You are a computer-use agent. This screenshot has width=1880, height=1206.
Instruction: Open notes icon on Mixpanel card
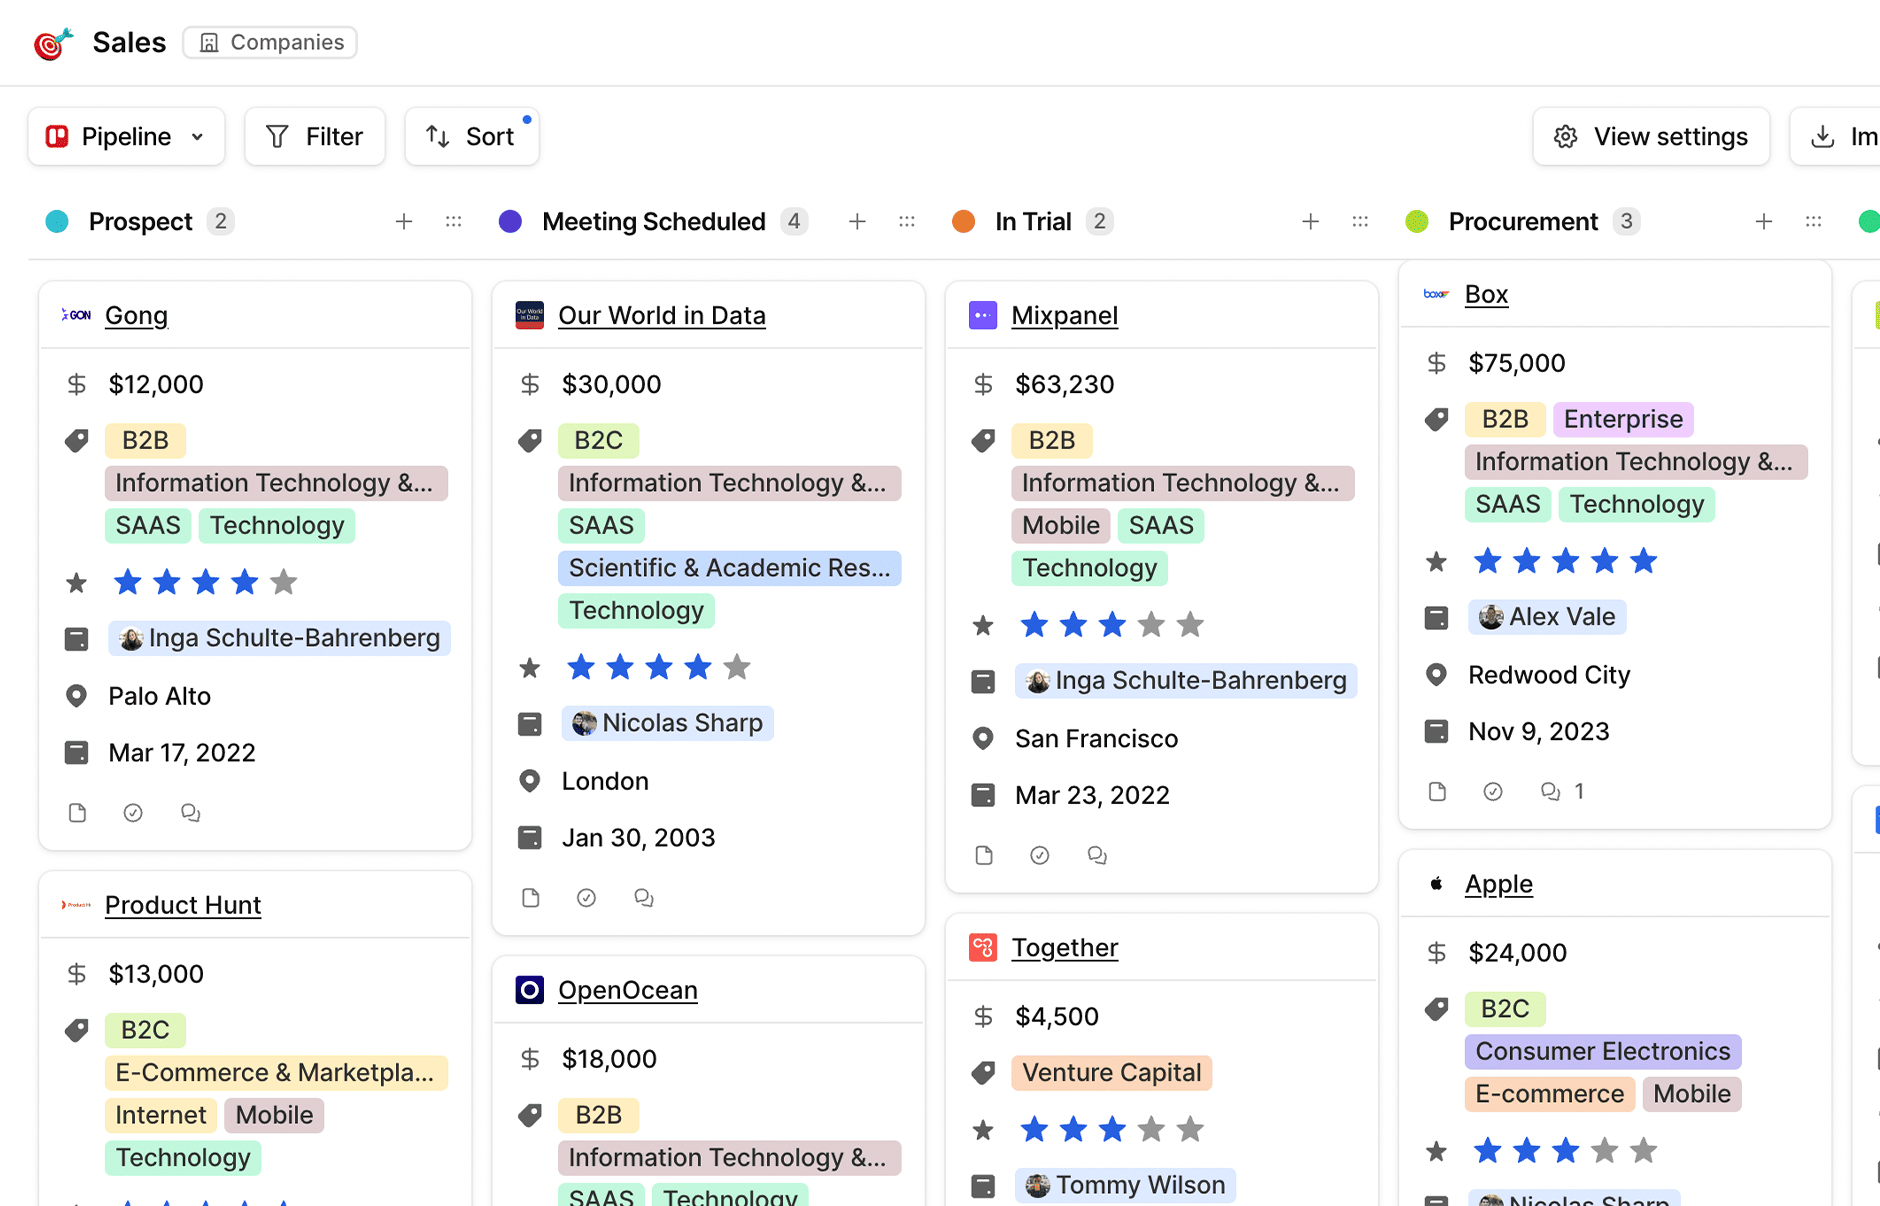[x=984, y=855]
